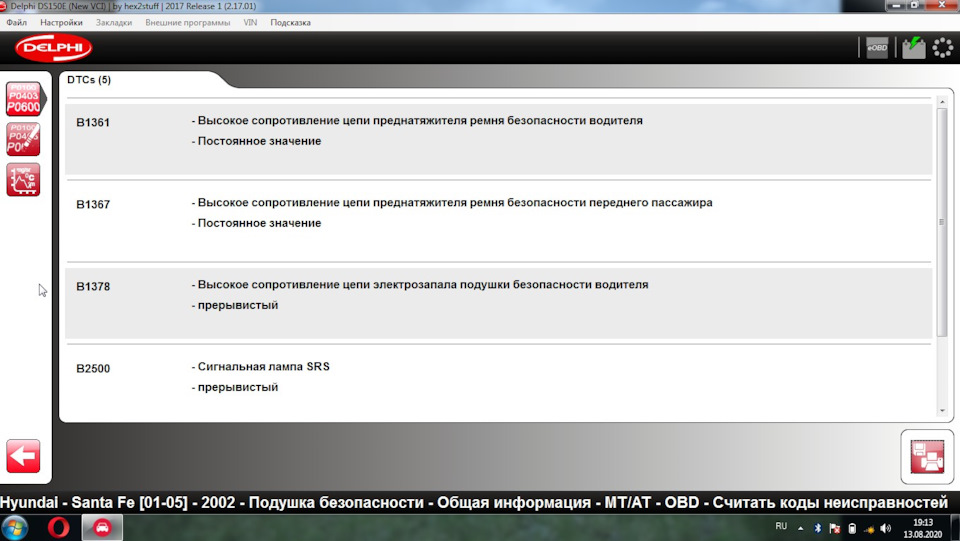This screenshot has height=541, width=960.
Task: Click the Show desktop button
Action: pyautogui.click(x=955, y=528)
